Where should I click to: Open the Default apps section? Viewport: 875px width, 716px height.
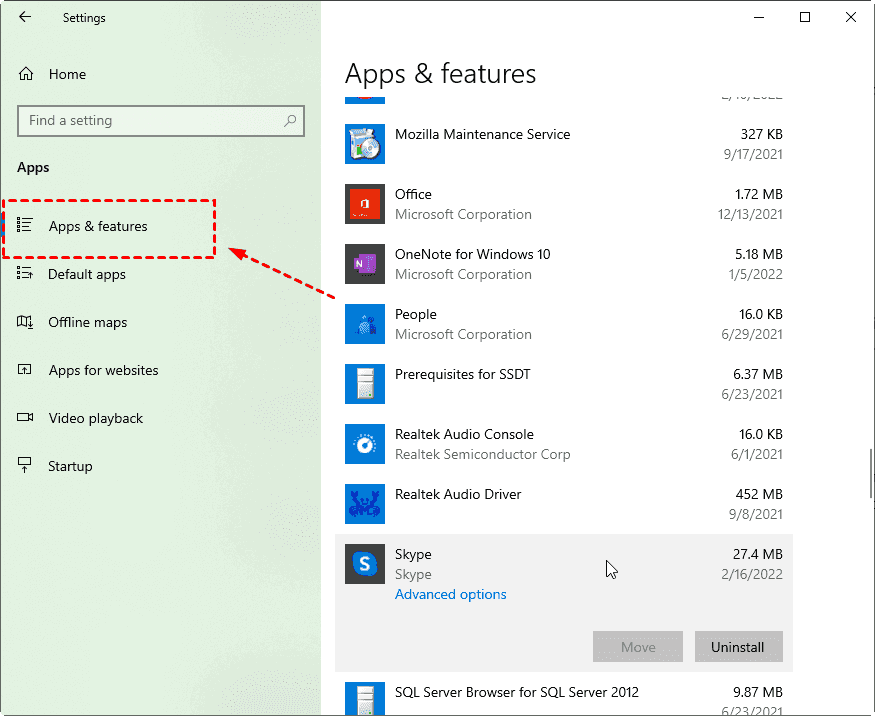pos(86,274)
